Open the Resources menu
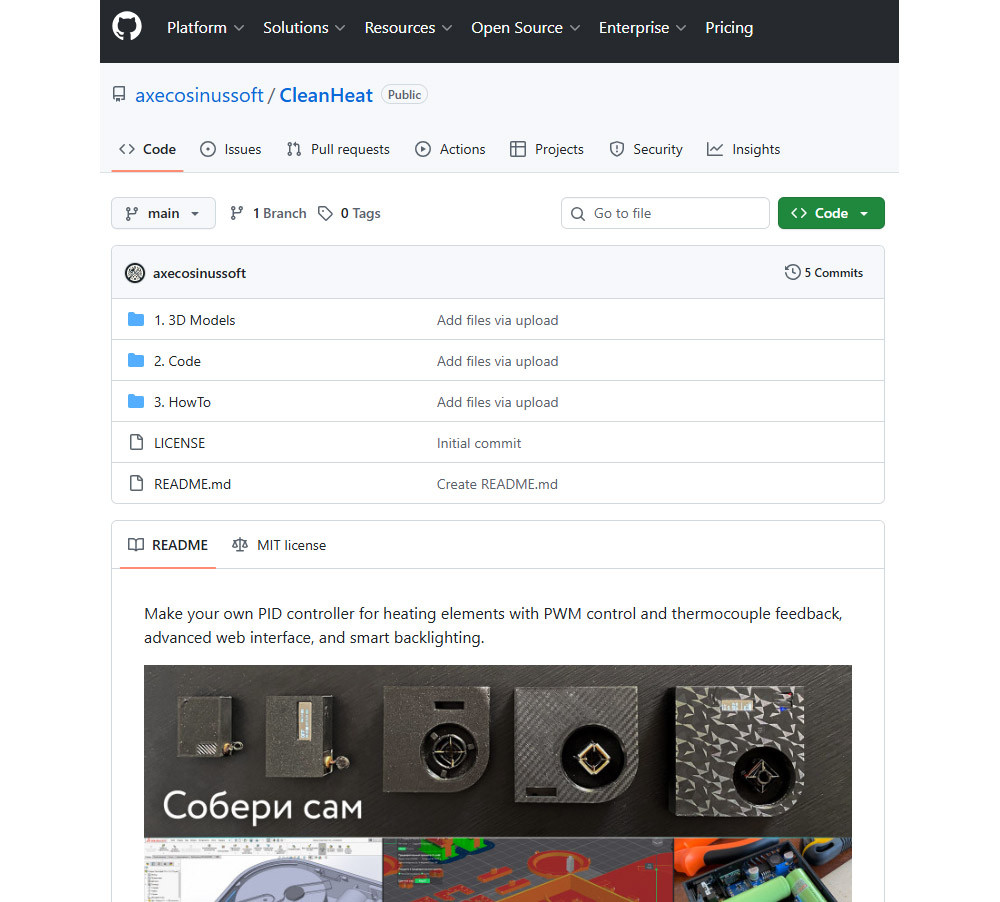Image resolution: width=1000 pixels, height=902 pixels. click(401, 28)
